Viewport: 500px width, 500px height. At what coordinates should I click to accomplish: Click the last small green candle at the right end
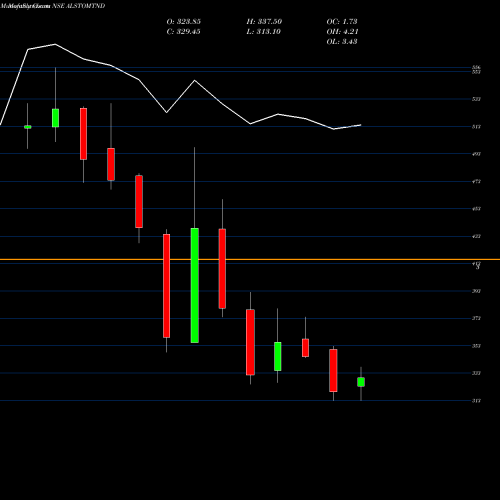pyautogui.click(x=361, y=382)
